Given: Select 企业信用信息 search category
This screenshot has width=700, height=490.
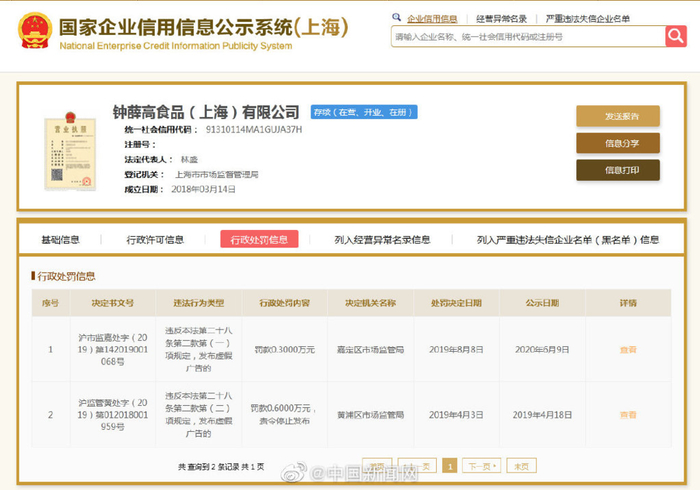Looking at the screenshot, I should 432,19.
